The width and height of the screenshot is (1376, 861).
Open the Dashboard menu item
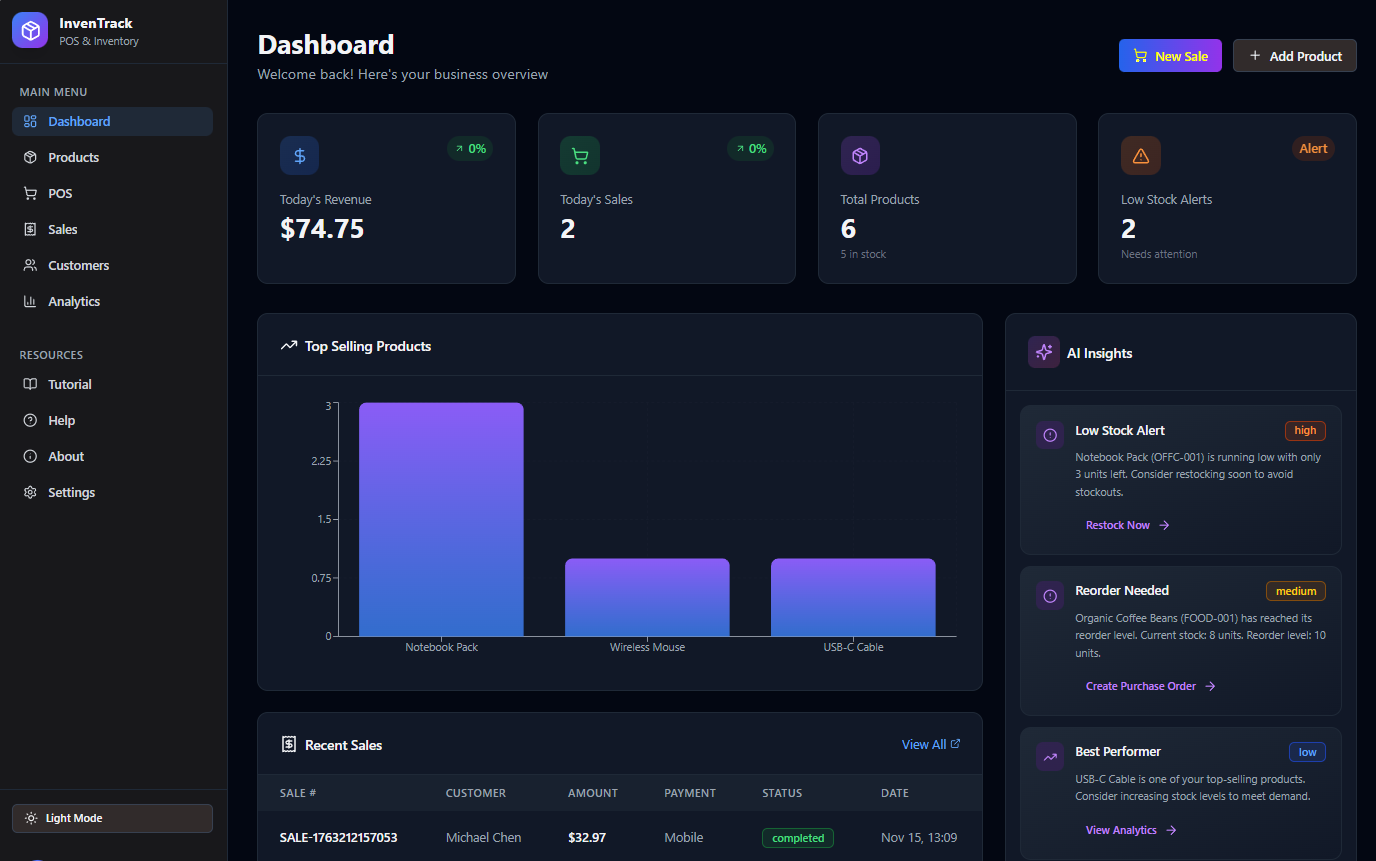tap(112, 121)
